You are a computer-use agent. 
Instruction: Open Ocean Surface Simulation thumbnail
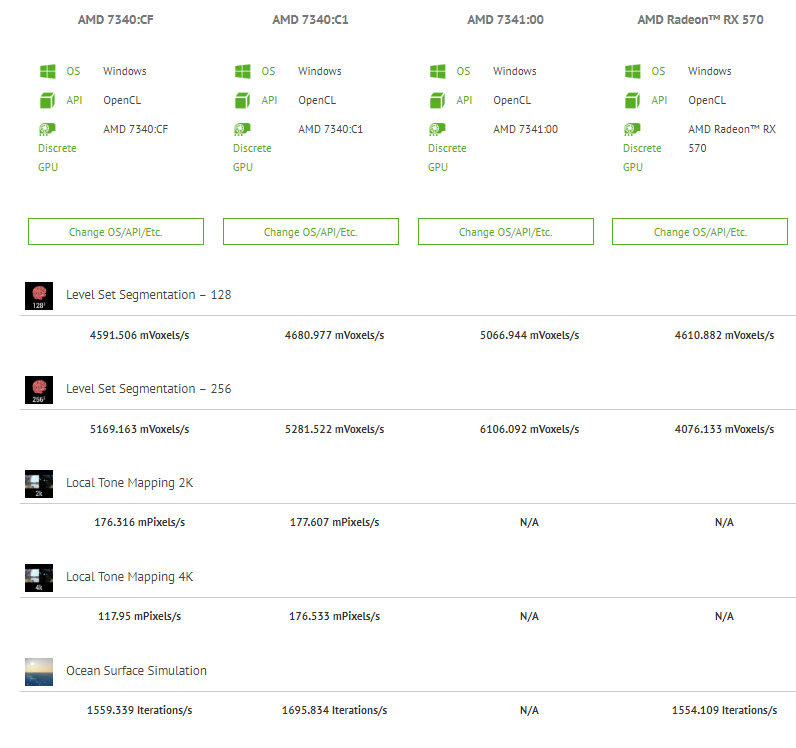pyautogui.click(x=39, y=672)
